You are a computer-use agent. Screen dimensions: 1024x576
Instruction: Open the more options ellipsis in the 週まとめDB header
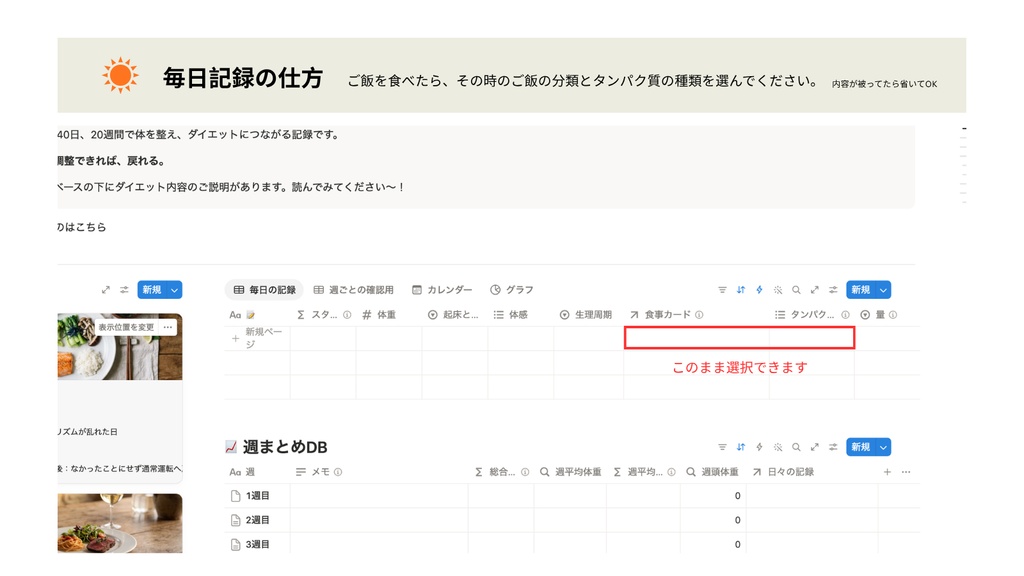click(906, 472)
